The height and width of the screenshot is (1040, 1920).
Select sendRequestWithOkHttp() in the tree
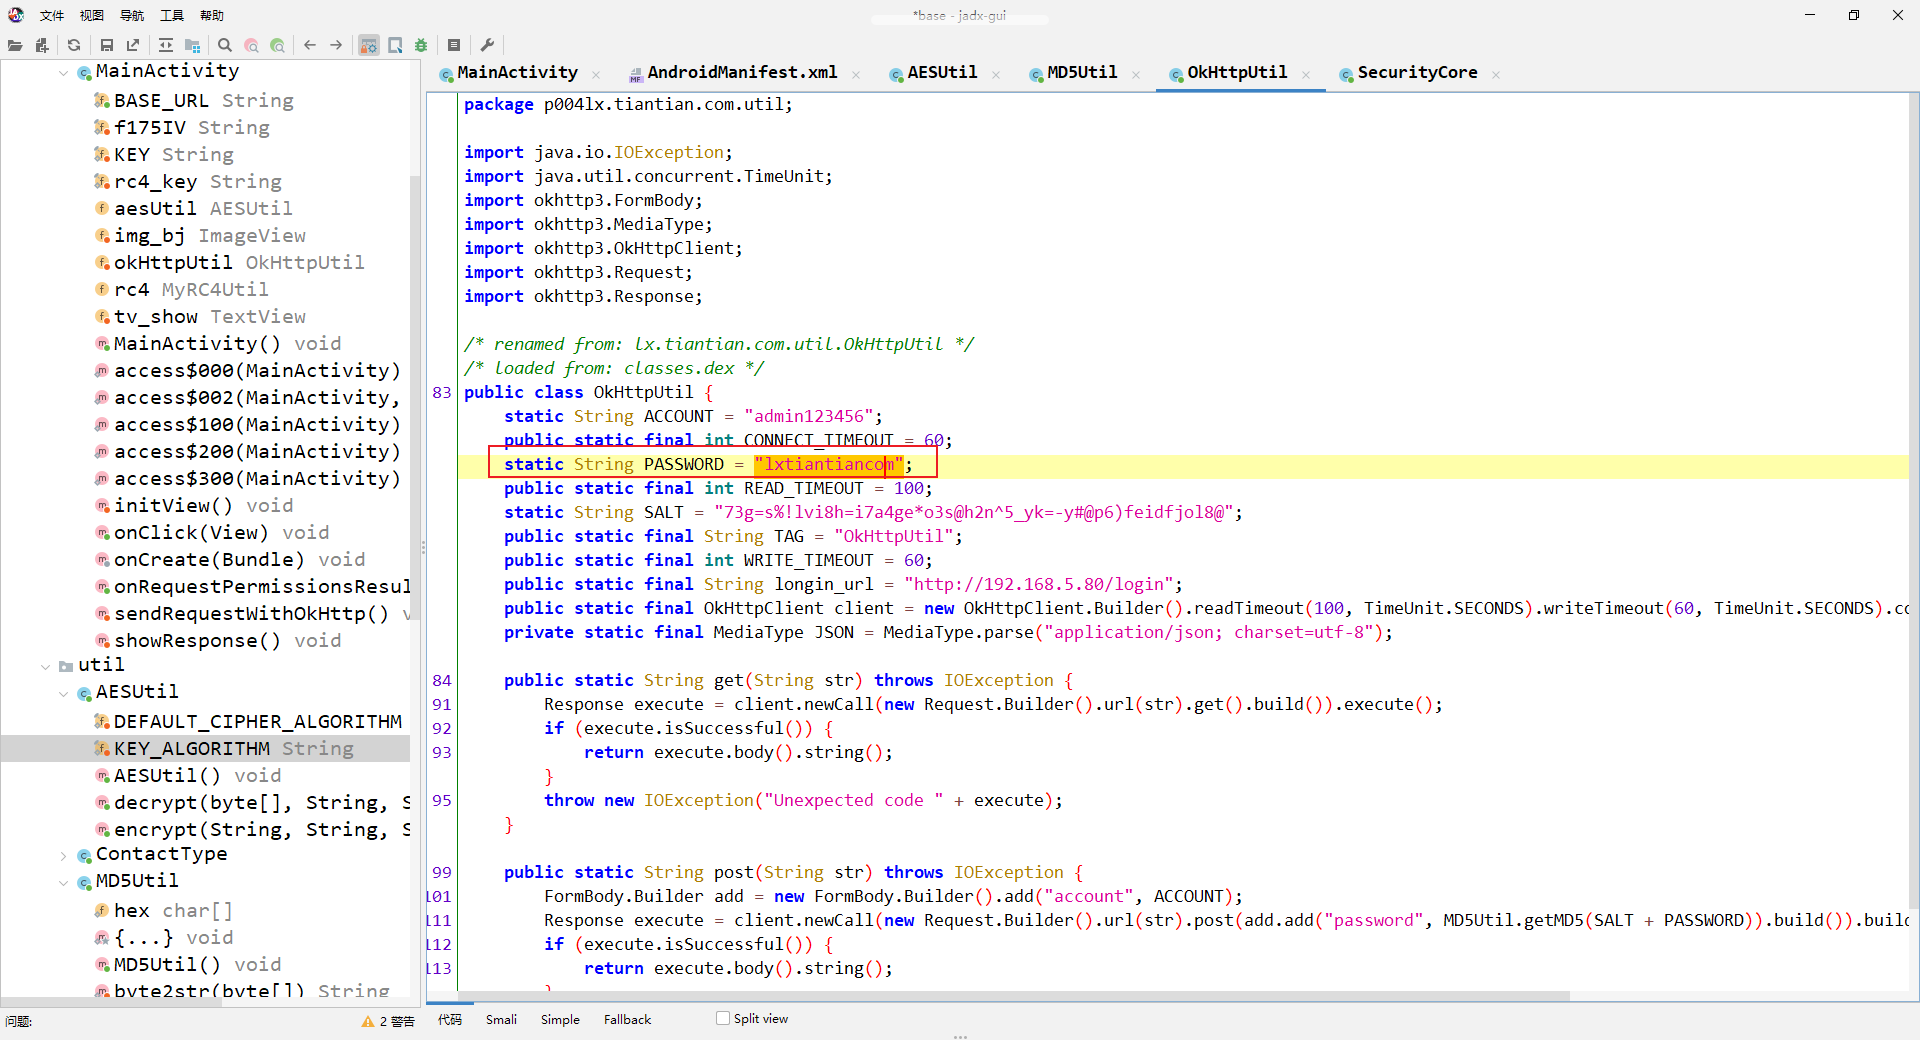point(251,614)
